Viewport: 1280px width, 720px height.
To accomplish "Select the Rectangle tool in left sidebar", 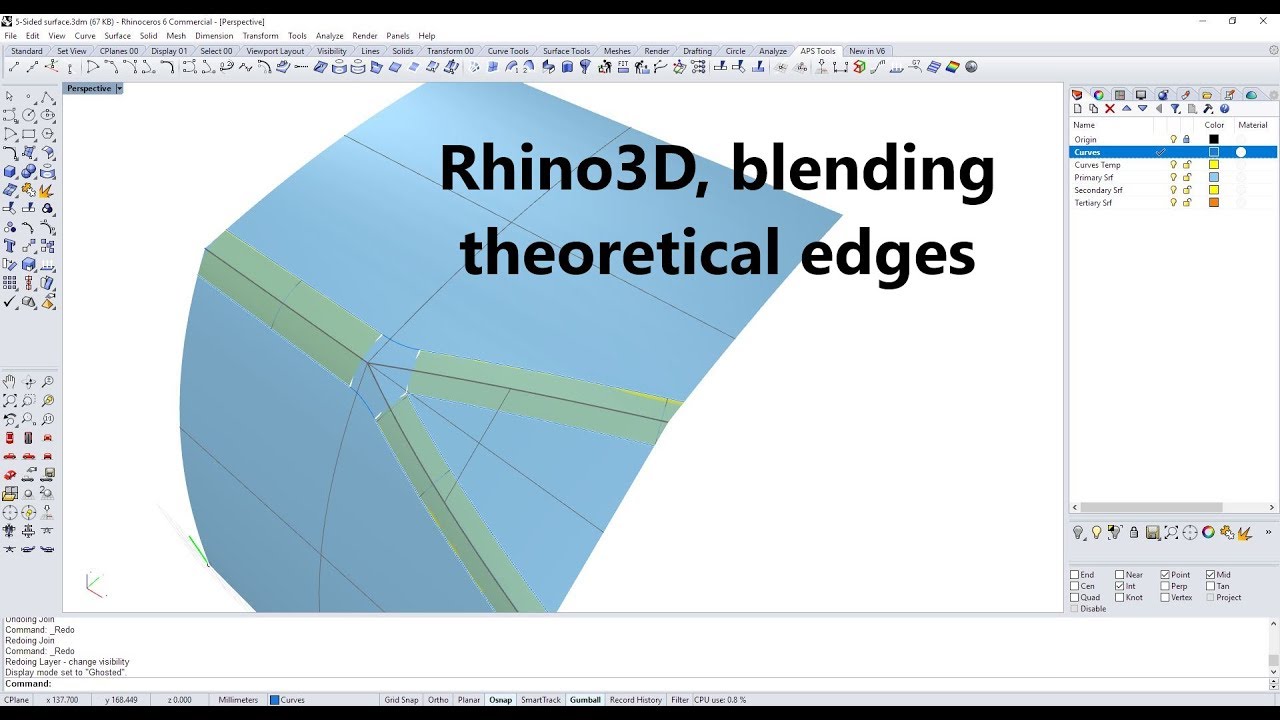I will tap(28, 134).
